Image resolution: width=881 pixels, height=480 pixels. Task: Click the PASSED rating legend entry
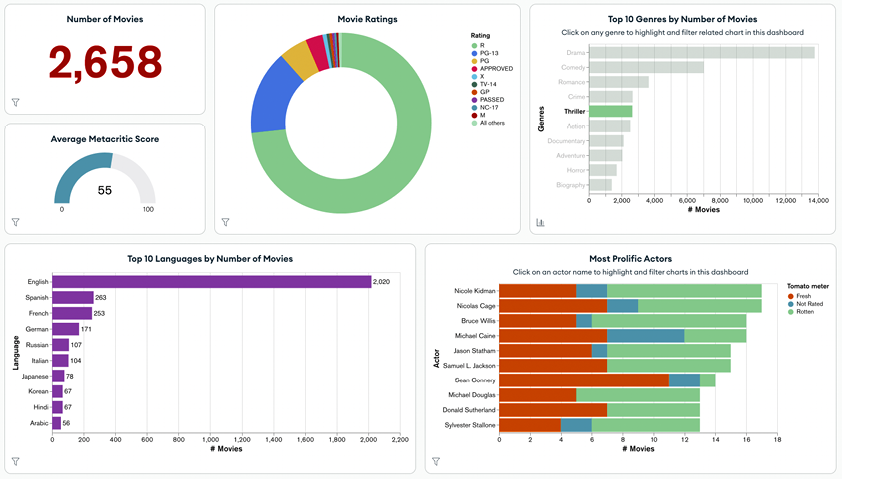pos(488,99)
